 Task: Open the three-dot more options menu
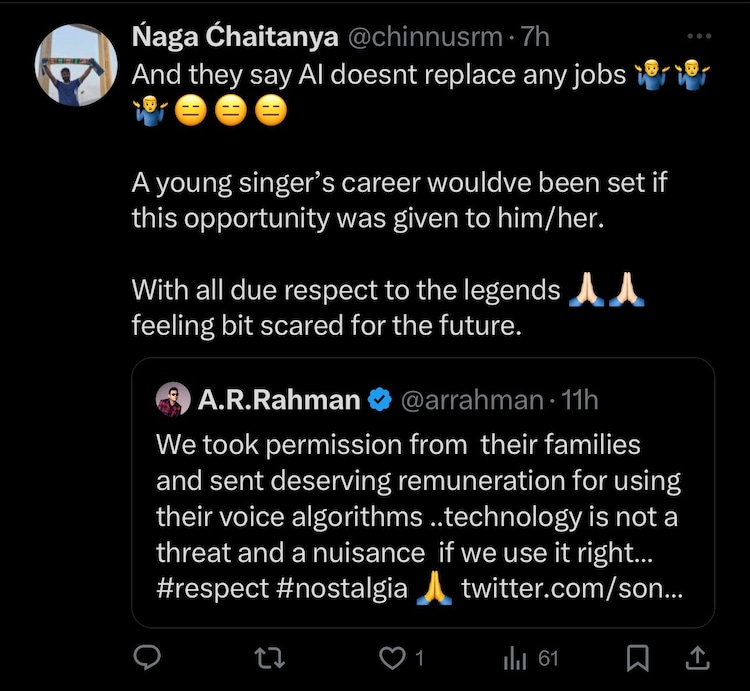click(699, 37)
